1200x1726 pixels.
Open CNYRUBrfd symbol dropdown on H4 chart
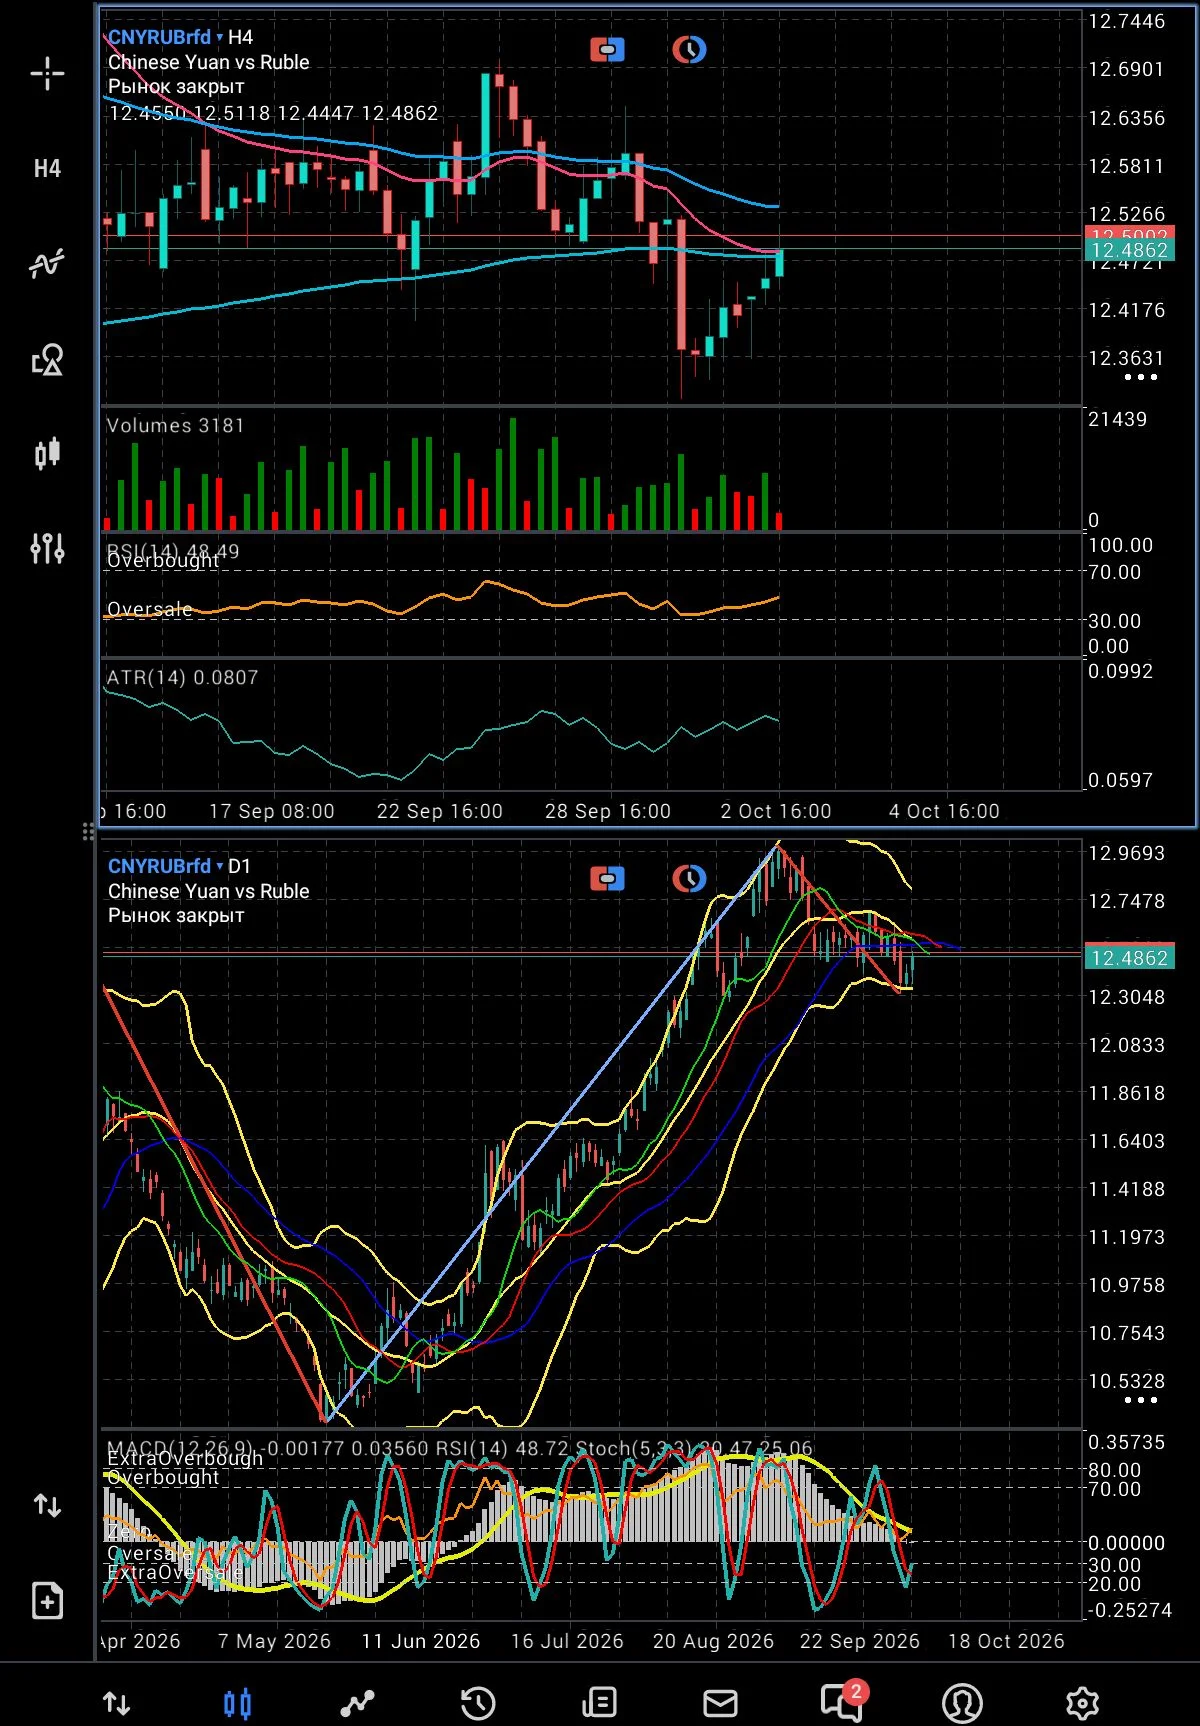click(x=165, y=37)
